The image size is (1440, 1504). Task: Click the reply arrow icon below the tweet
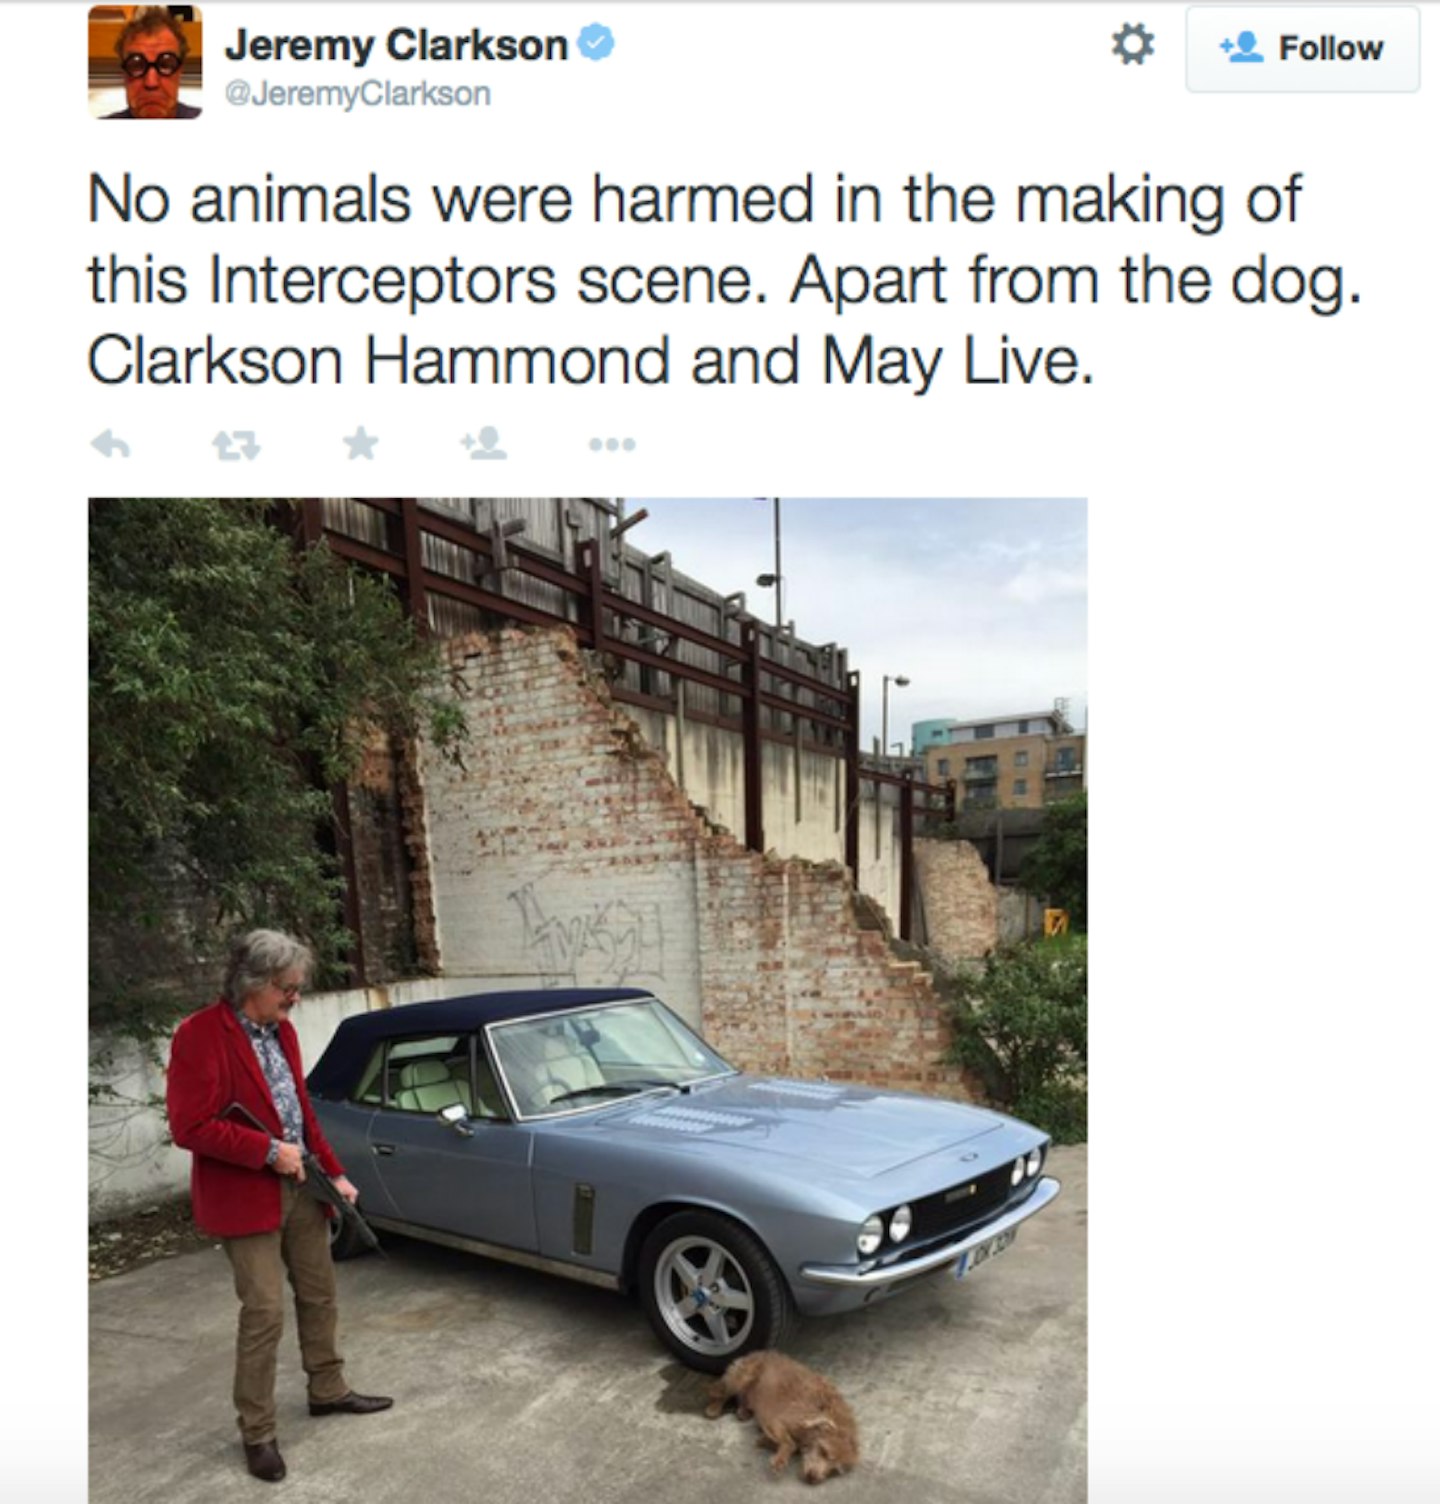[110, 444]
